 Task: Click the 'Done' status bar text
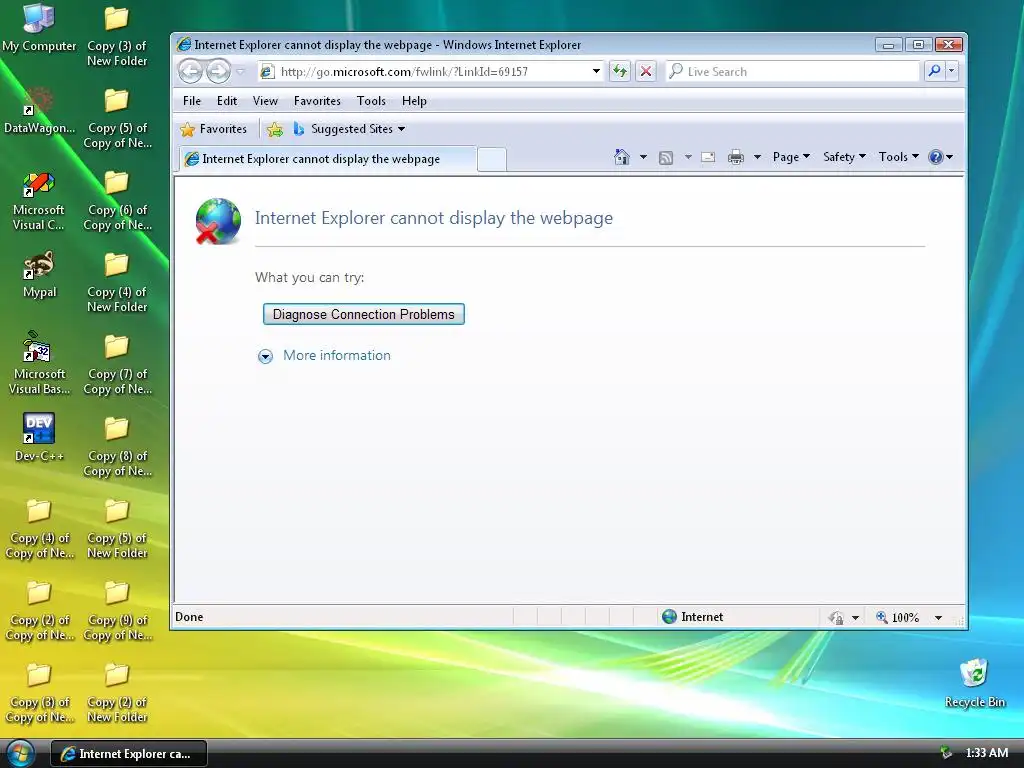(189, 617)
